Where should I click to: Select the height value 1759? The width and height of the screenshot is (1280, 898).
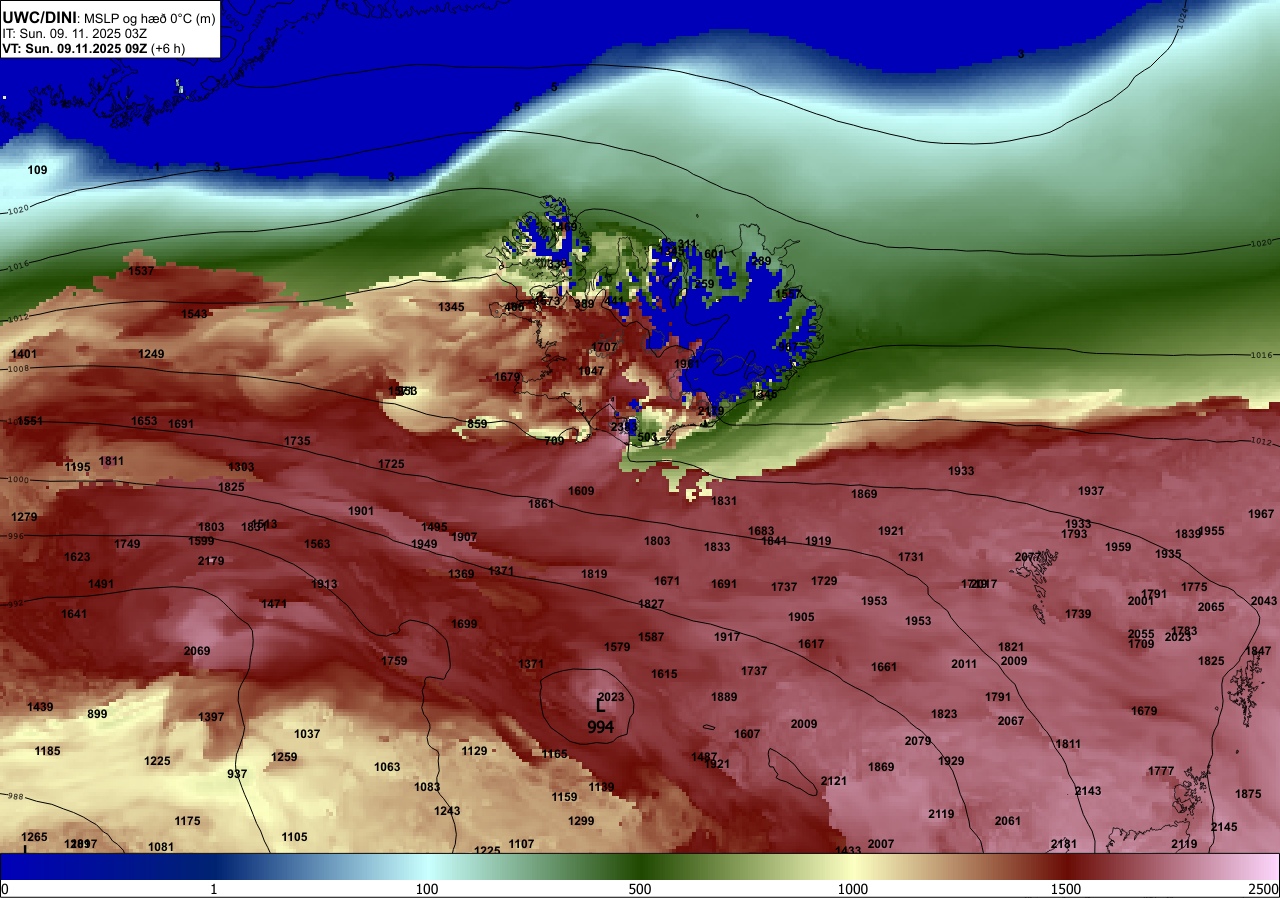394,661
